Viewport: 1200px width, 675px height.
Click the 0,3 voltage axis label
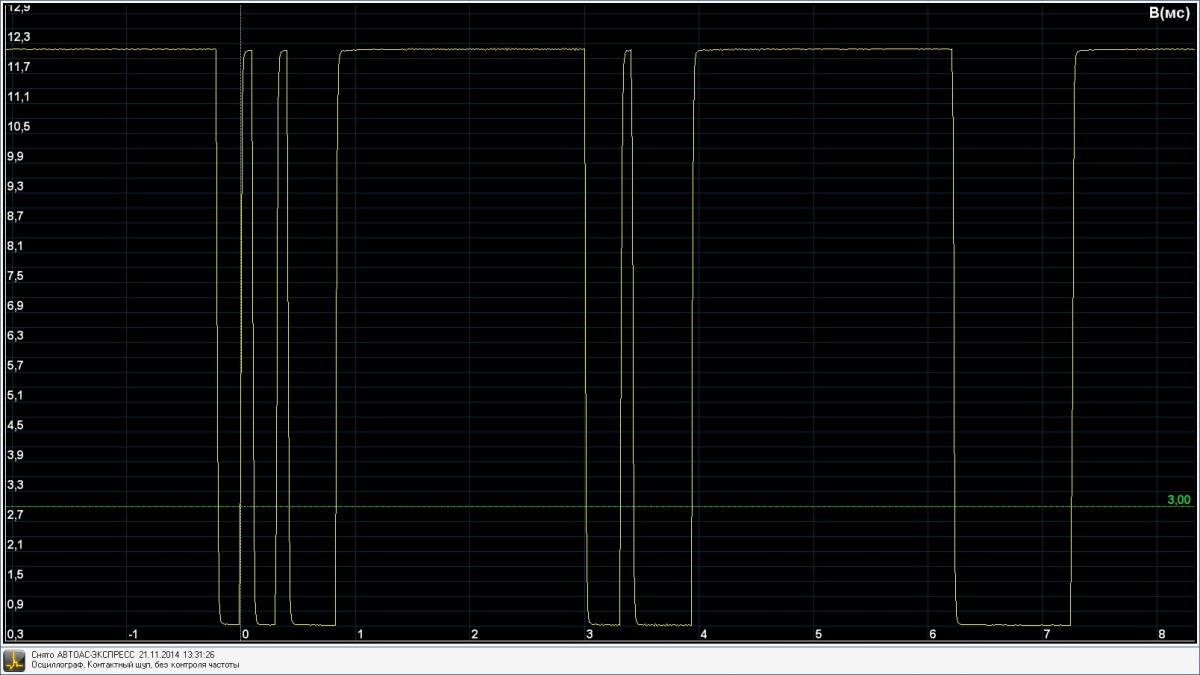tap(15, 634)
